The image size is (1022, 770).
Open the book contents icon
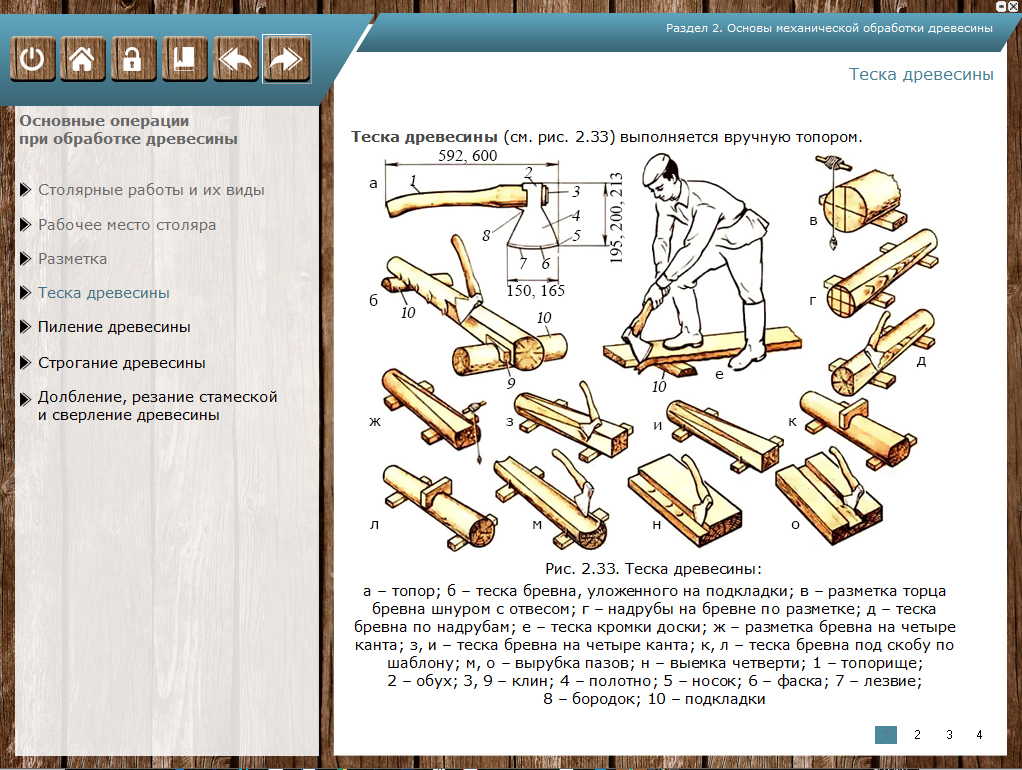tap(184, 59)
